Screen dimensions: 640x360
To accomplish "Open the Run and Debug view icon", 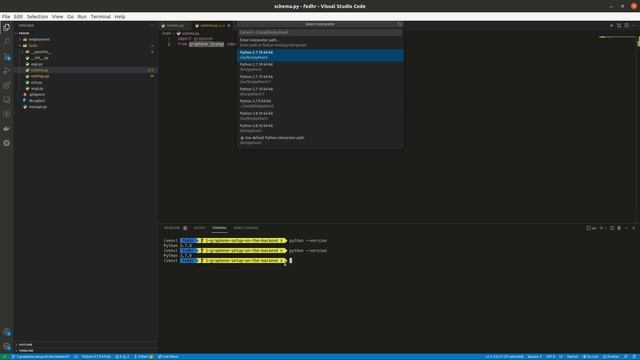I will [7, 71].
